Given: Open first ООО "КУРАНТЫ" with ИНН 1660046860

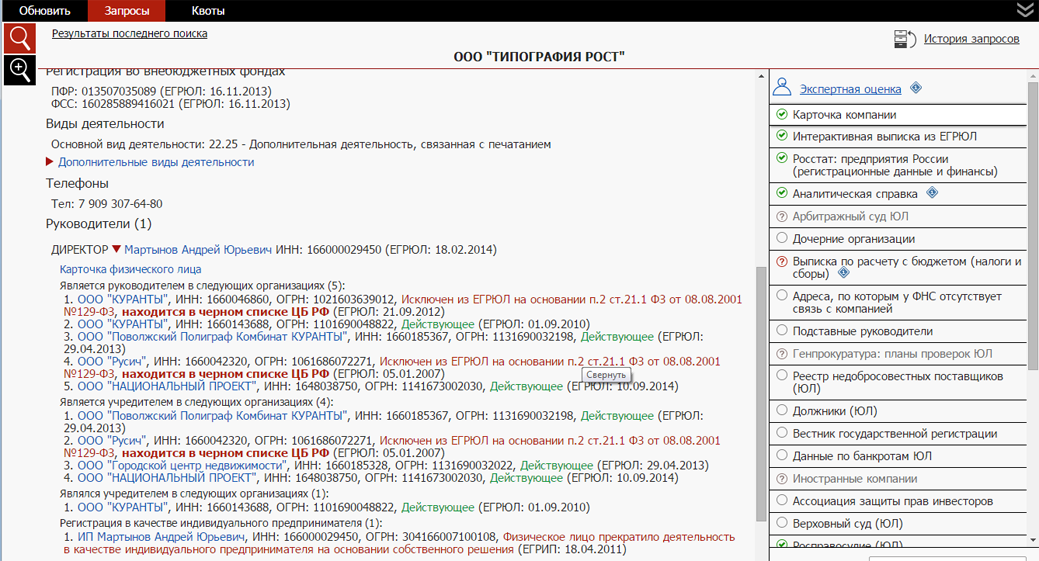Looking at the screenshot, I should tap(123, 299).
